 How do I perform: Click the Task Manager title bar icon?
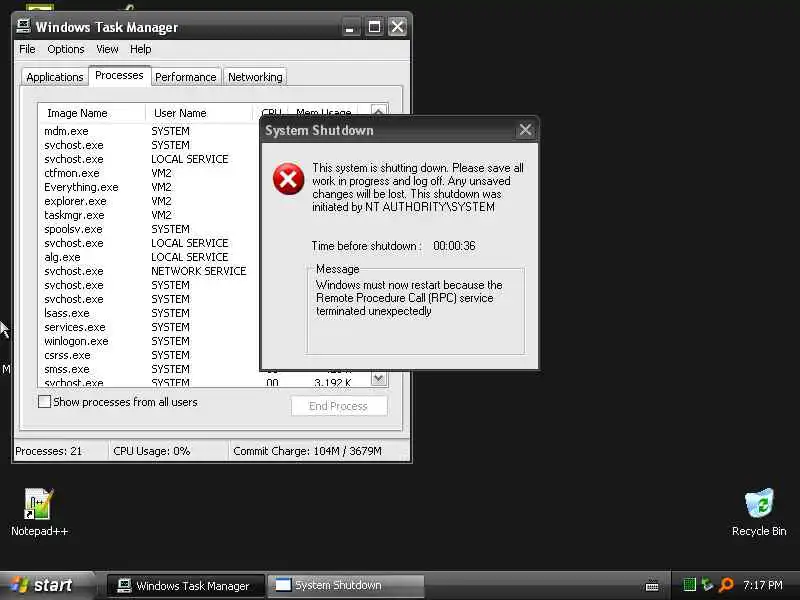tap(23, 26)
